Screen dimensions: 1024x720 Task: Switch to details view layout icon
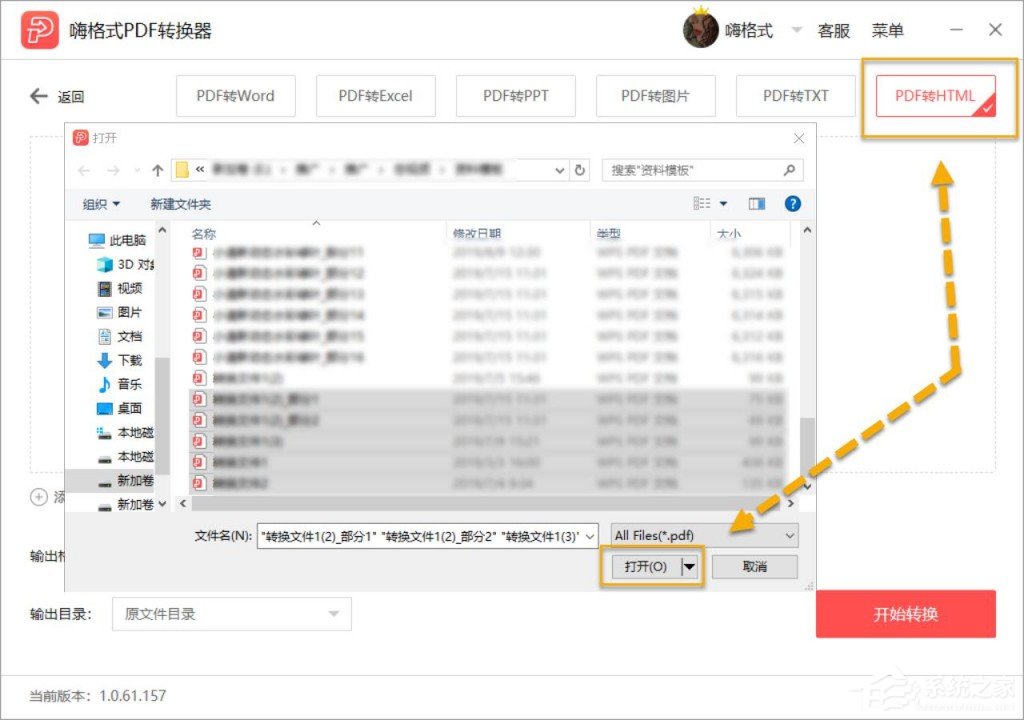click(x=703, y=204)
